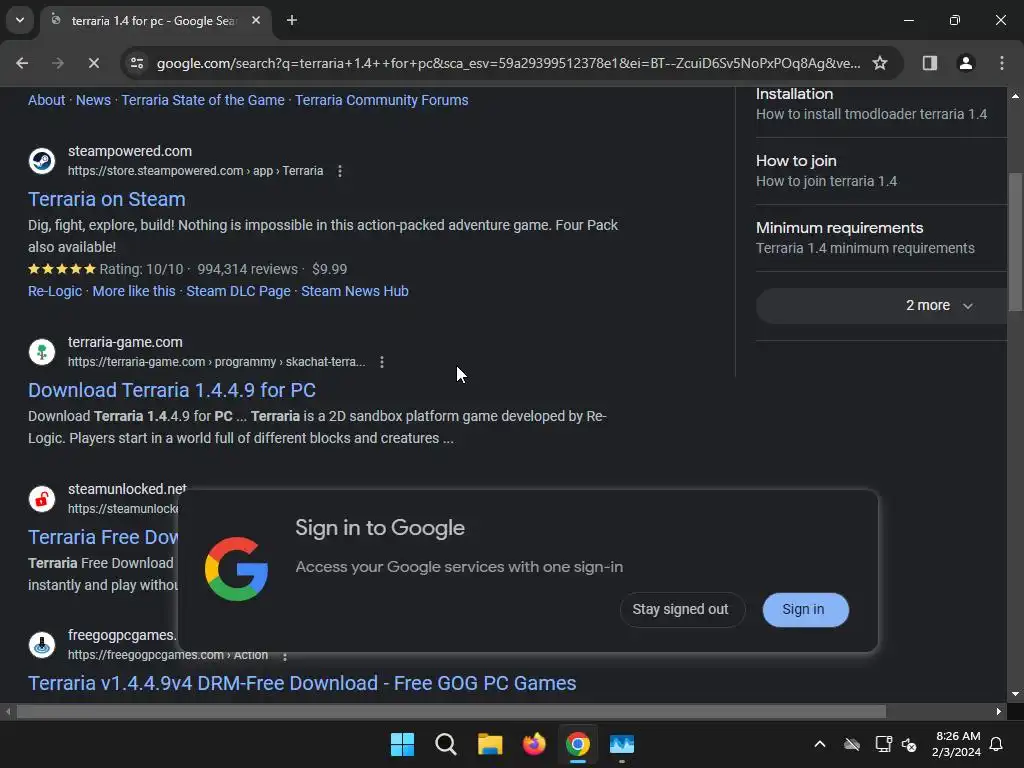Select the 'How to join' related topic

click(881, 171)
